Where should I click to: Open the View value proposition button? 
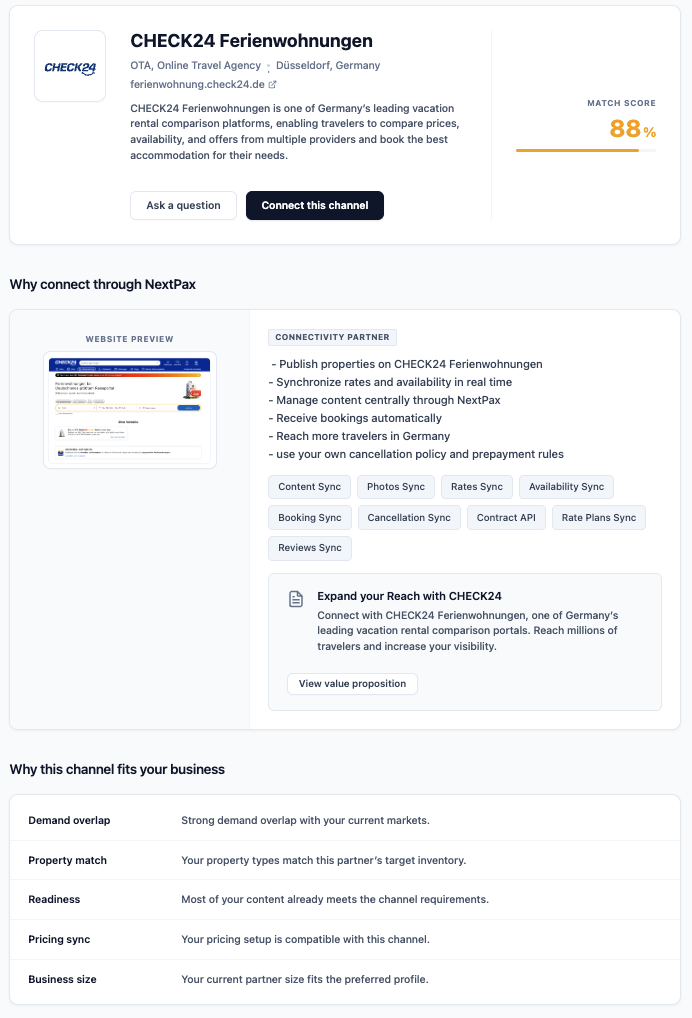[352, 684]
